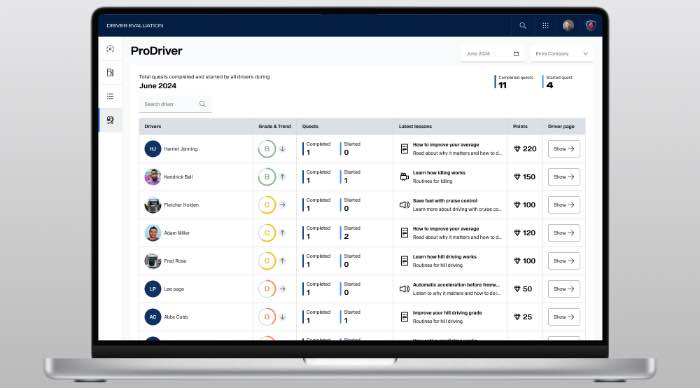The width and height of the screenshot is (700, 388).
Task: Sort by Points column header
Action: coord(520,126)
